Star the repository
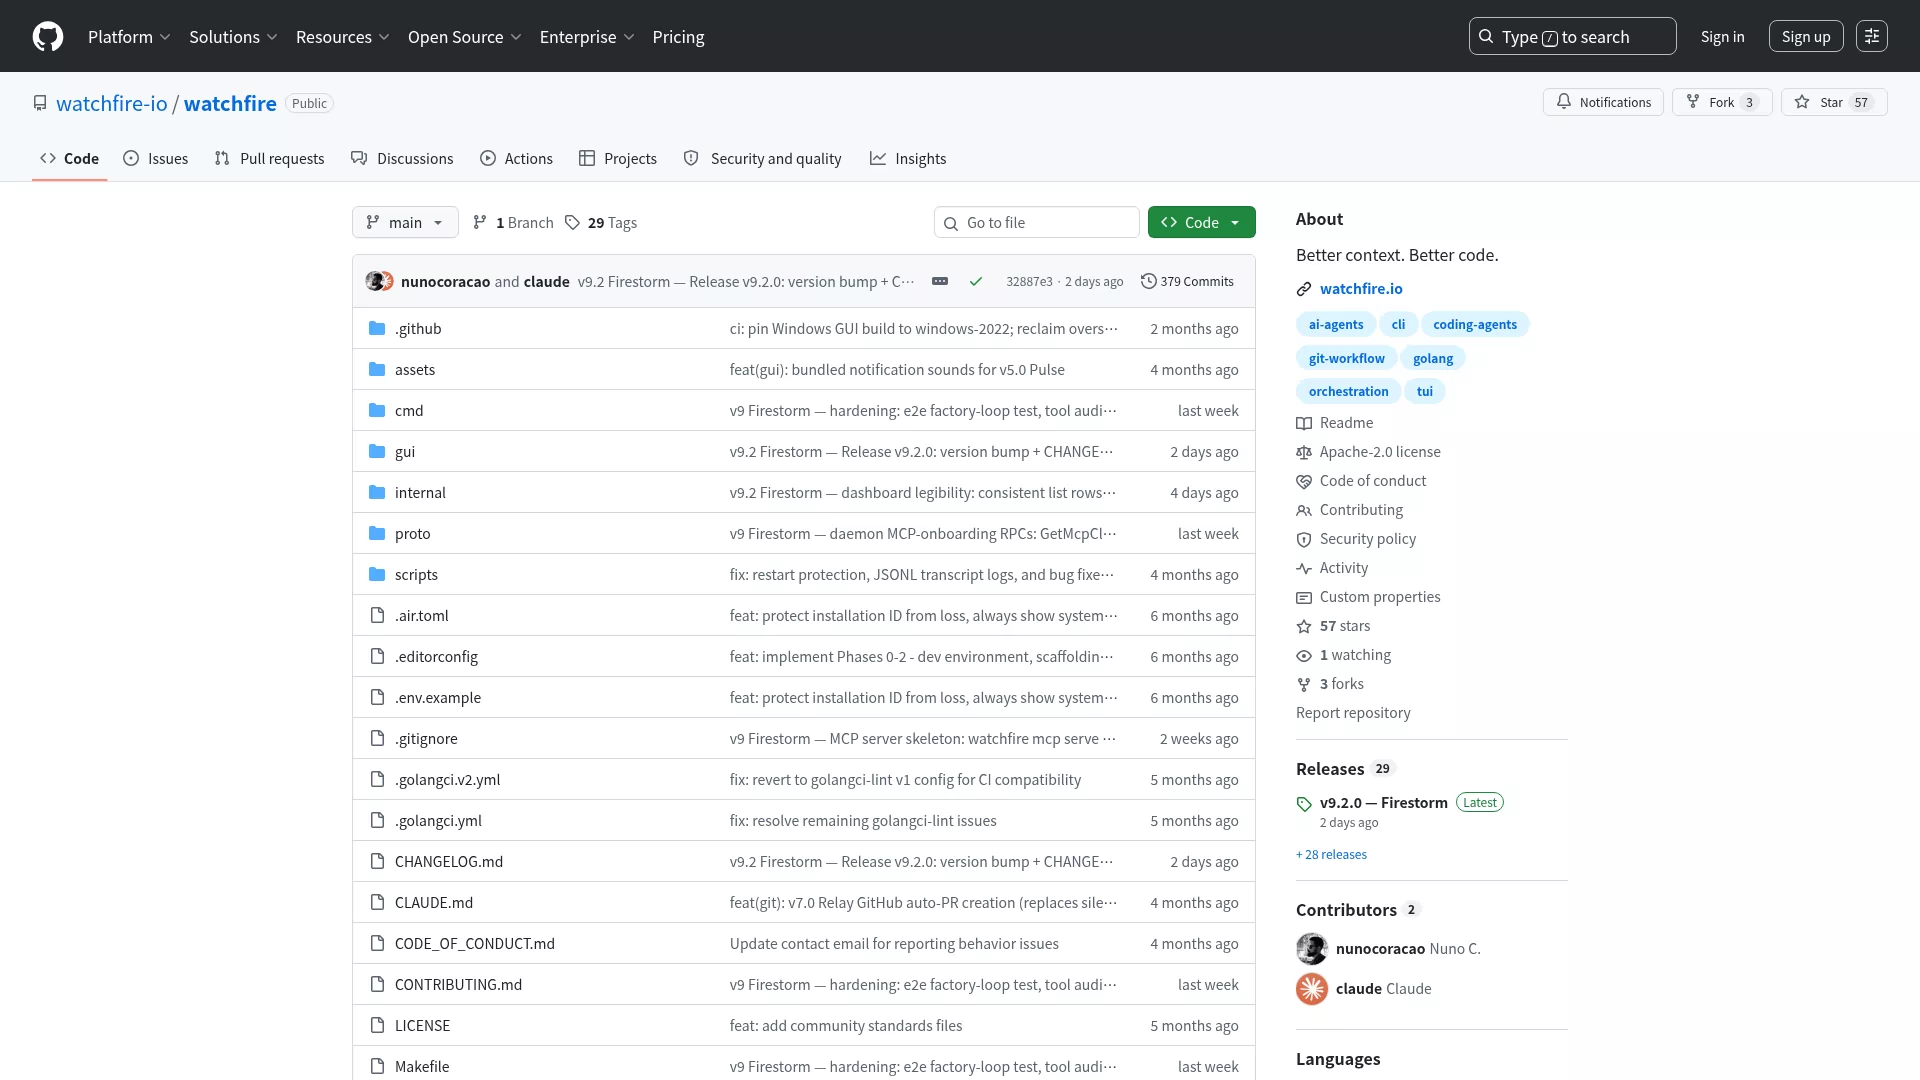This screenshot has height=1080, width=1920. pyautogui.click(x=1834, y=102)
